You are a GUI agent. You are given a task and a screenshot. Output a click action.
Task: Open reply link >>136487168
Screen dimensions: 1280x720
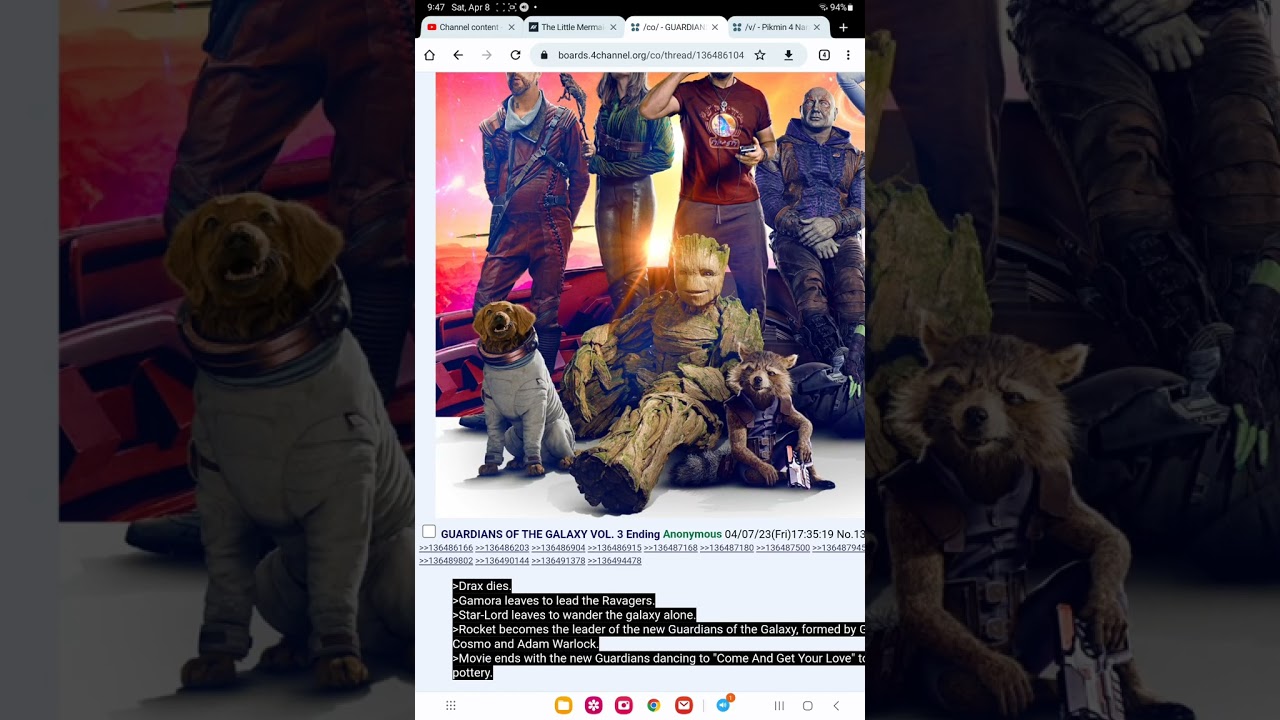670,548
